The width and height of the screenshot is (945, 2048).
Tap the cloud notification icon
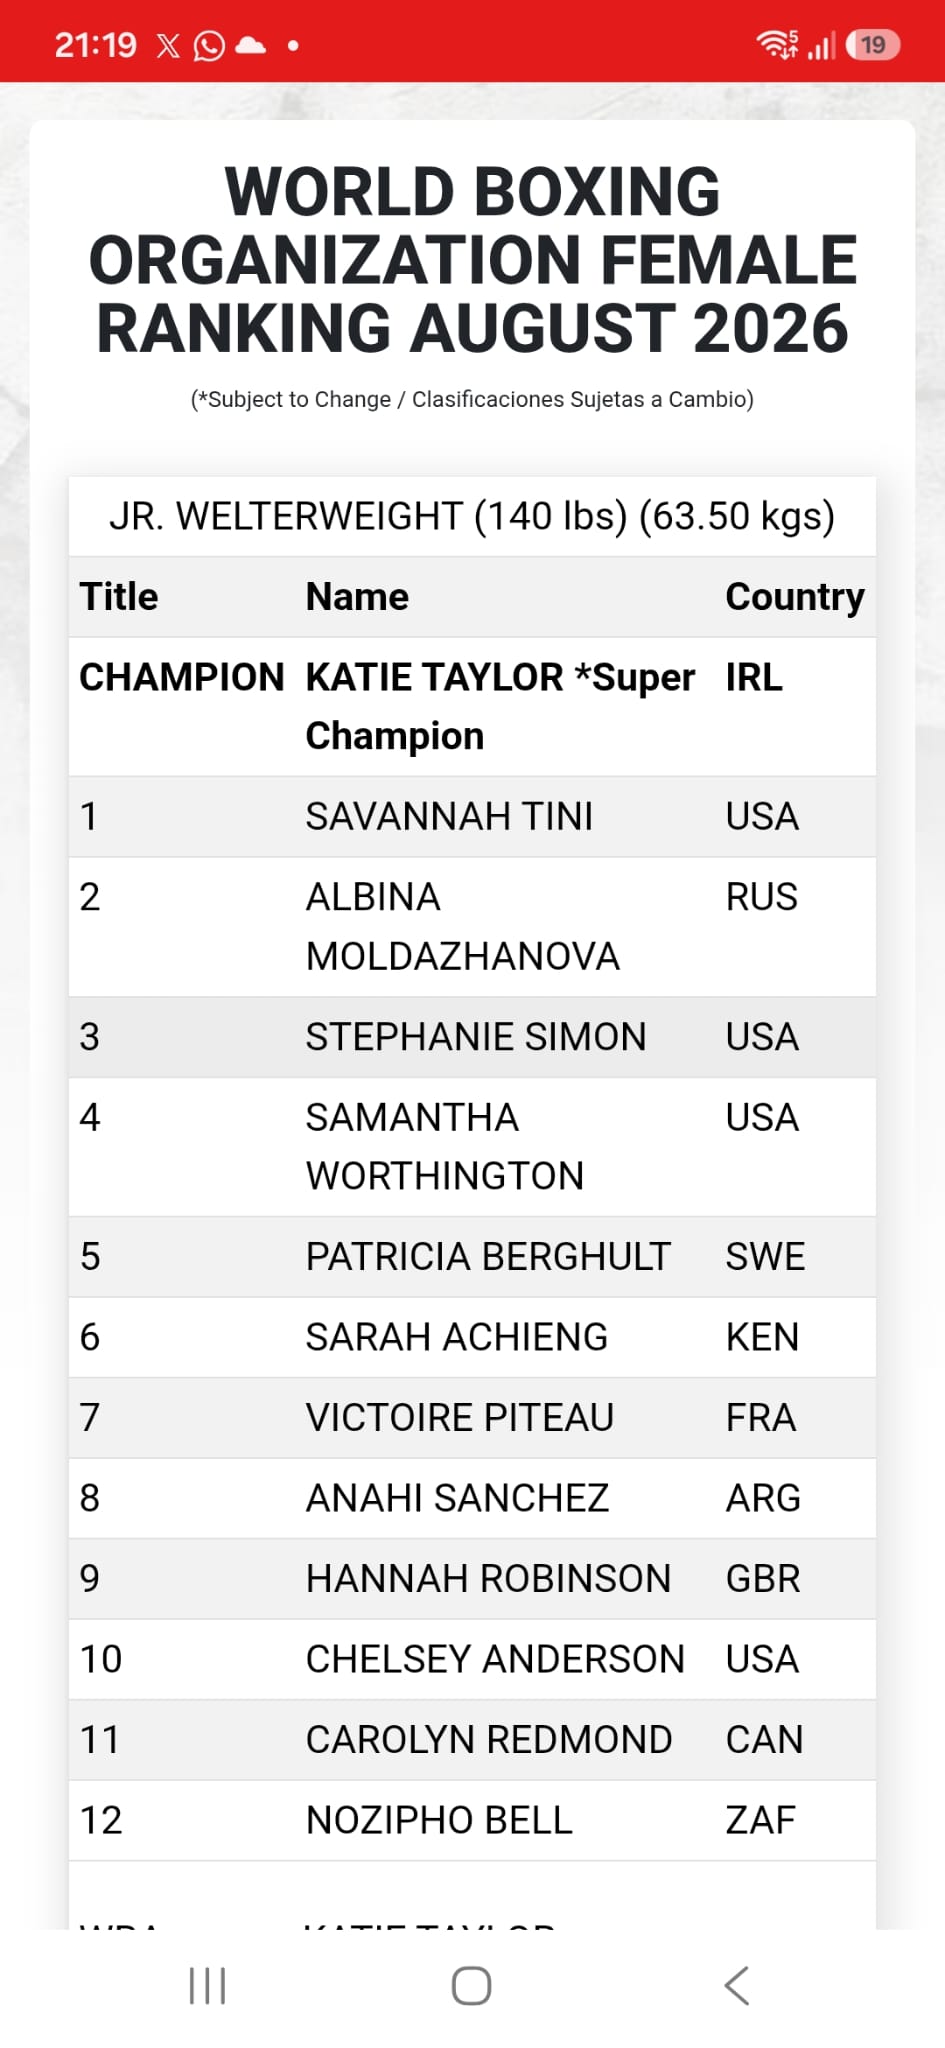click(250, 45)
